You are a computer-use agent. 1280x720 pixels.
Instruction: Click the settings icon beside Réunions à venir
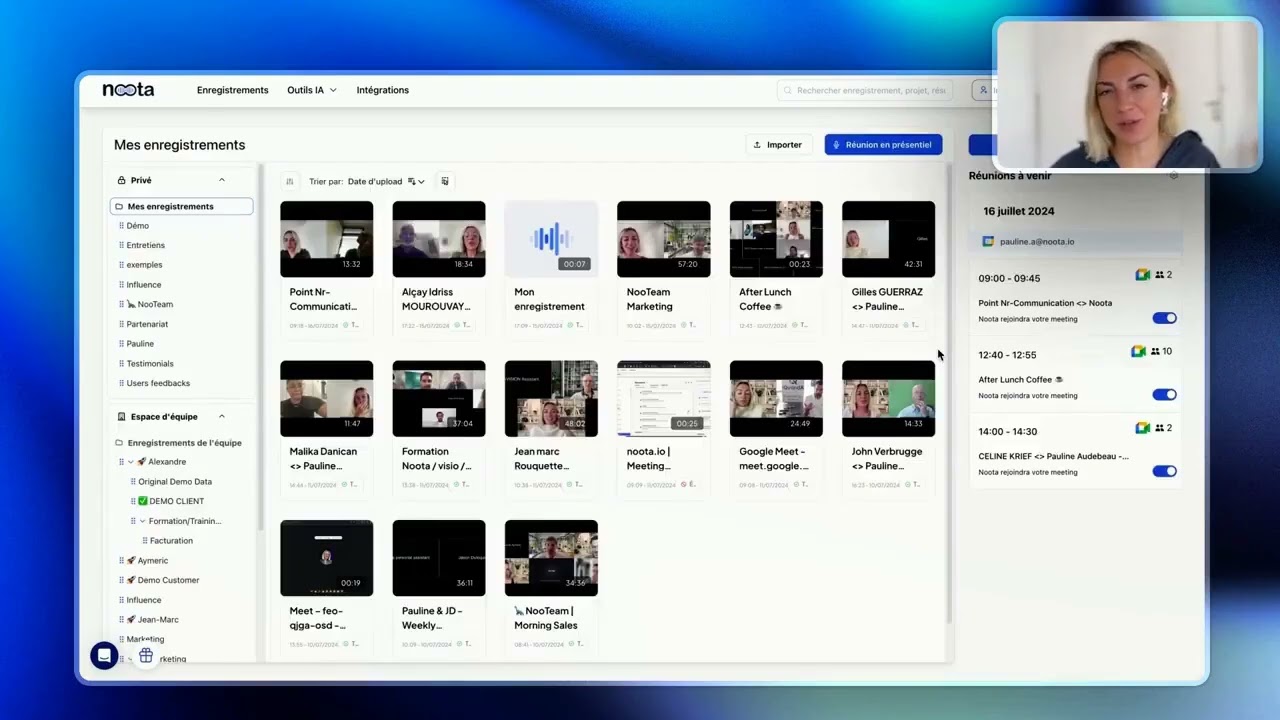[1174, 175]
